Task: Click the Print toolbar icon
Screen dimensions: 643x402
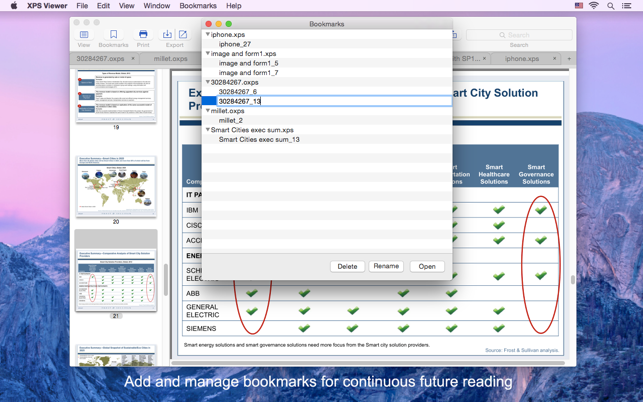Action: click(143, 34)
